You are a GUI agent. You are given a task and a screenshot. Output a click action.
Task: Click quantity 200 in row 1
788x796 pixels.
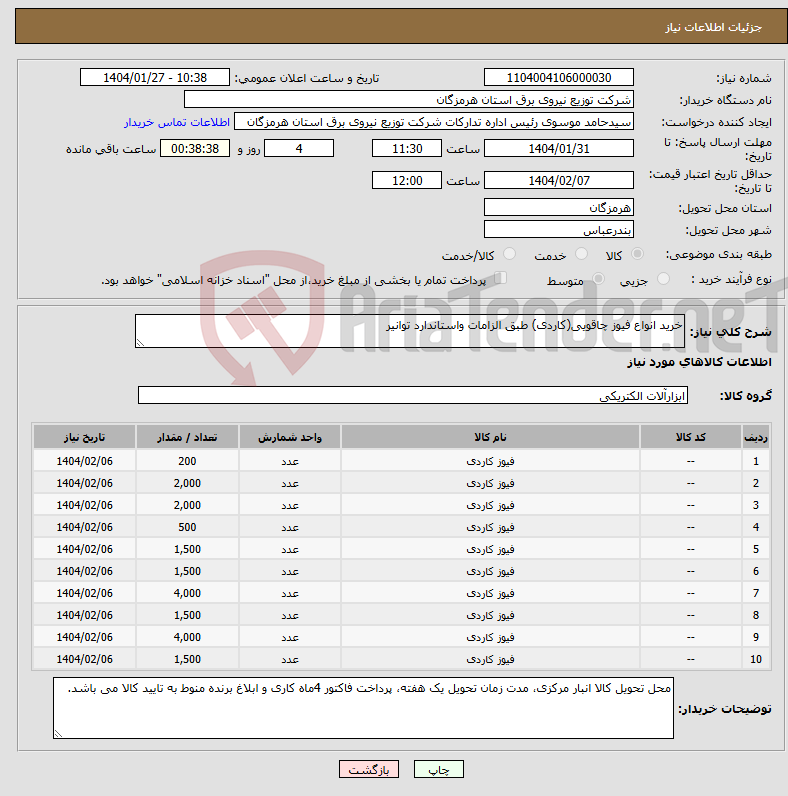(187, 461)
